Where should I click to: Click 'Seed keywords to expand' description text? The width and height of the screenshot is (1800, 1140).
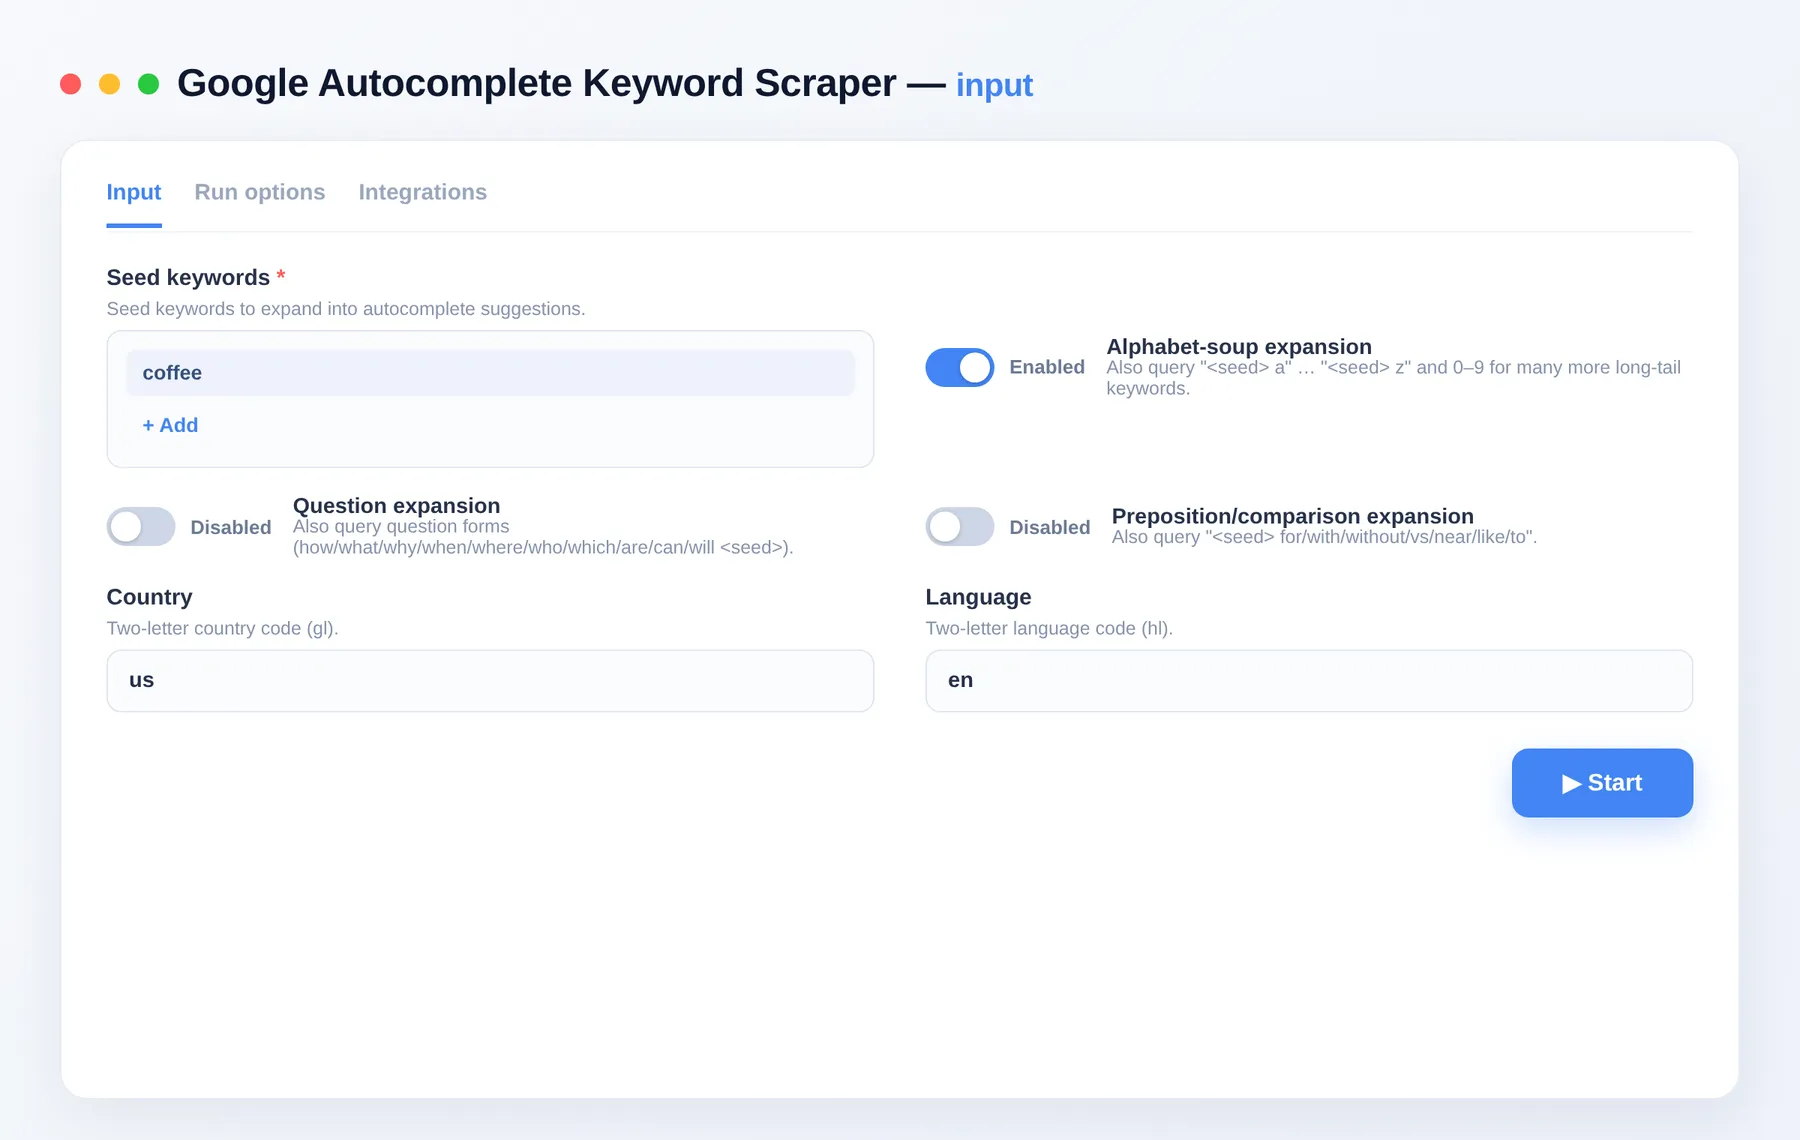tap(346, 309)
